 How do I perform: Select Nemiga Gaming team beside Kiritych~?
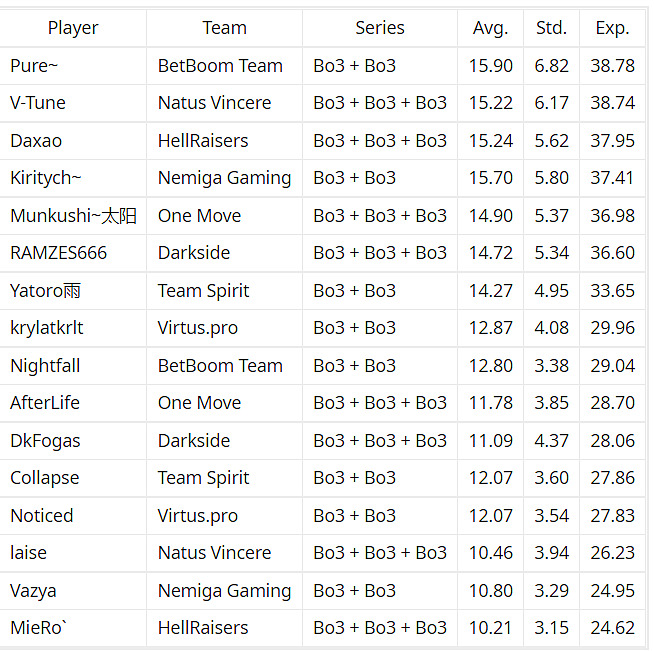[224, 178]
